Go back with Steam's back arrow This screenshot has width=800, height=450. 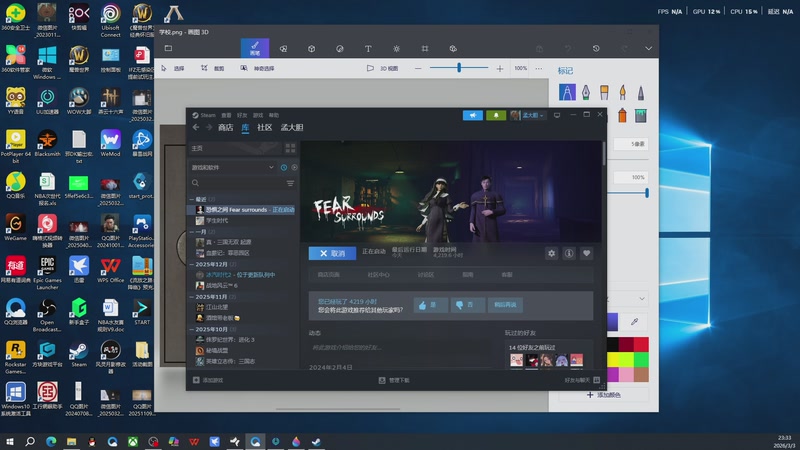196,128
